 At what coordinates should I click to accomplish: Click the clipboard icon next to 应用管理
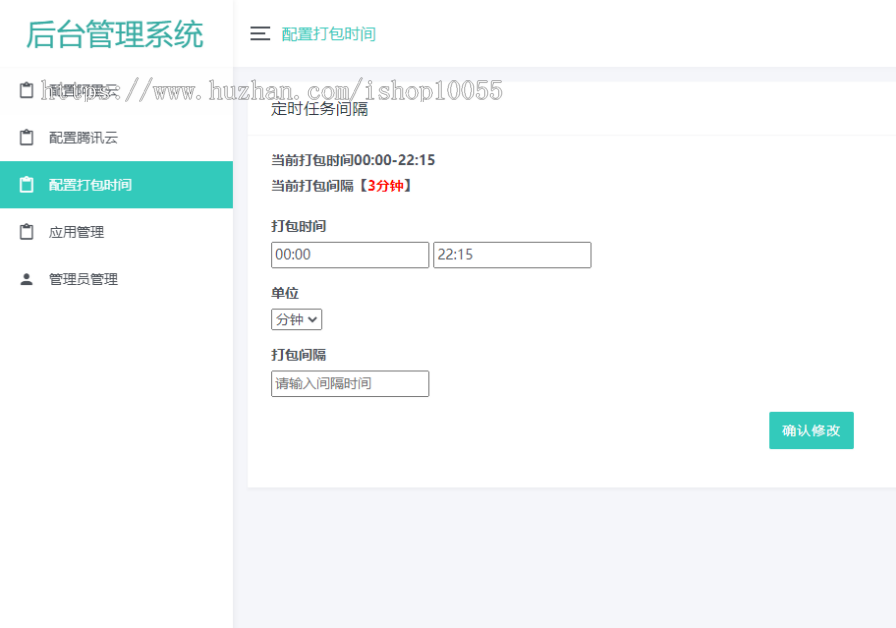click(x=23, y=231)
